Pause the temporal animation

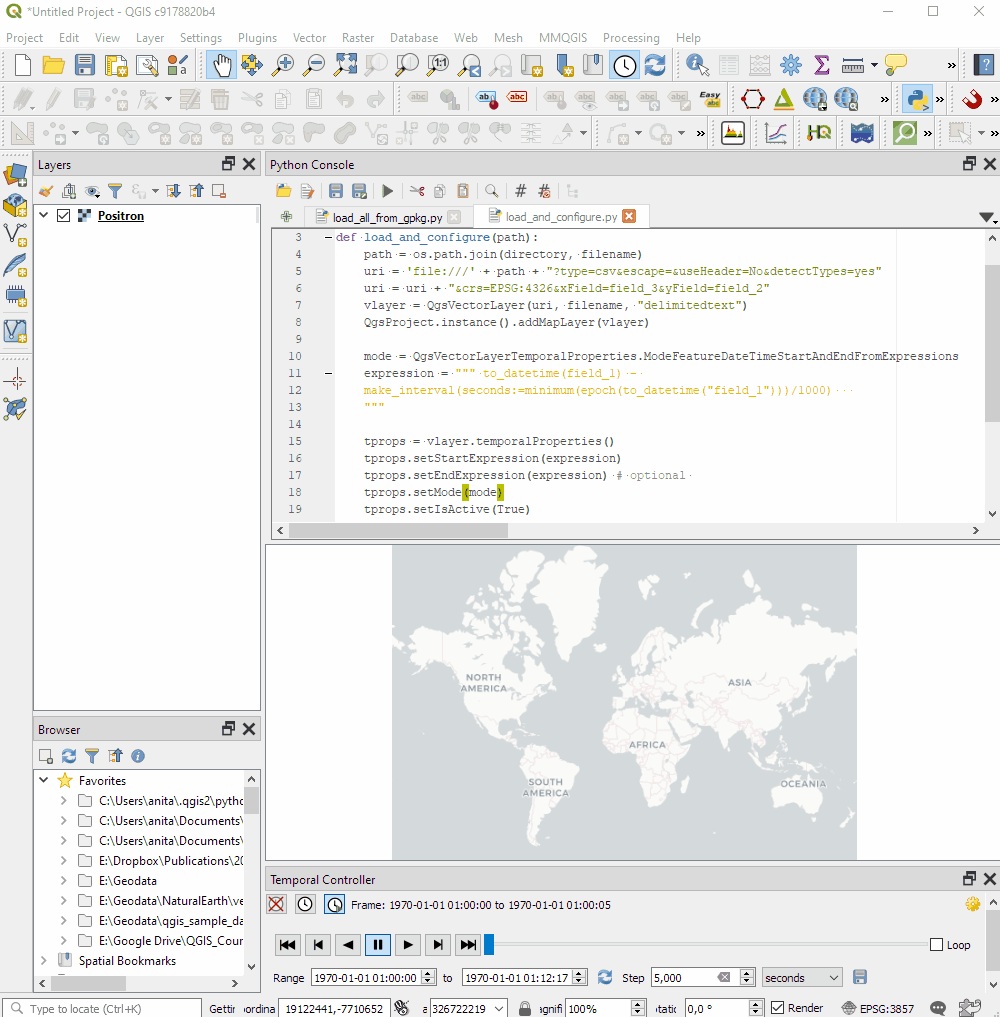378,944
